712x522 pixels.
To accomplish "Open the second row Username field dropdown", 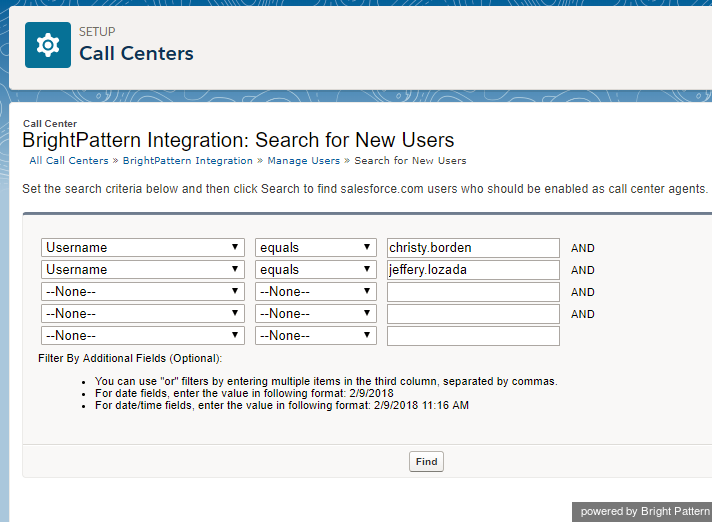I will click(x=143, y=270).
